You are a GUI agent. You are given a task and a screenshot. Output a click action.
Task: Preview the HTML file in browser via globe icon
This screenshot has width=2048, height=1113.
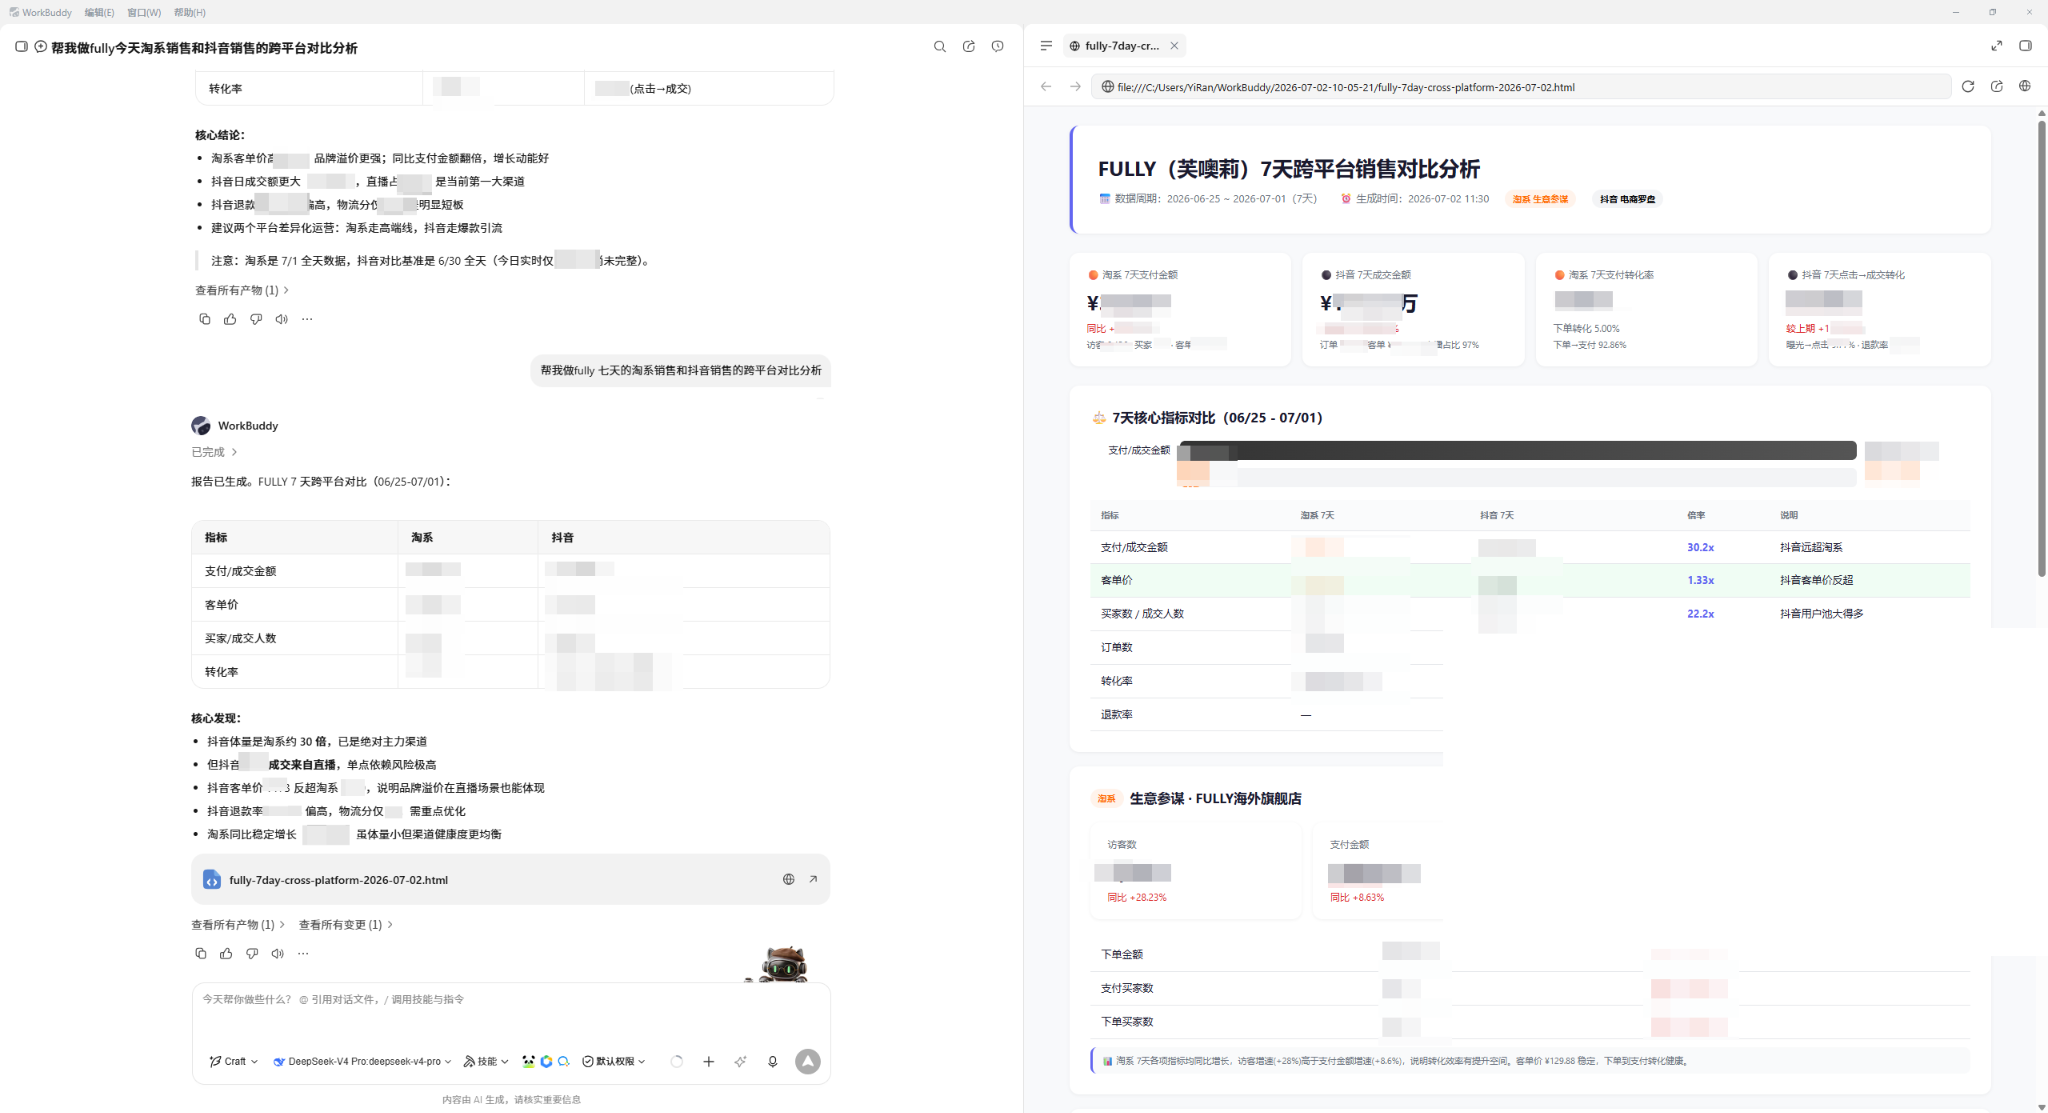pyautogui.click(x=789, y=880)
